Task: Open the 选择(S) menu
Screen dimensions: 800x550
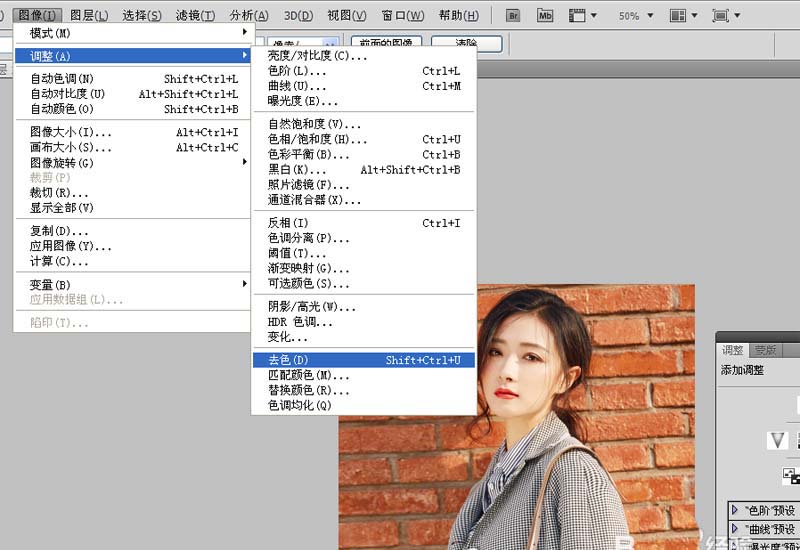Action: [141, 15]
